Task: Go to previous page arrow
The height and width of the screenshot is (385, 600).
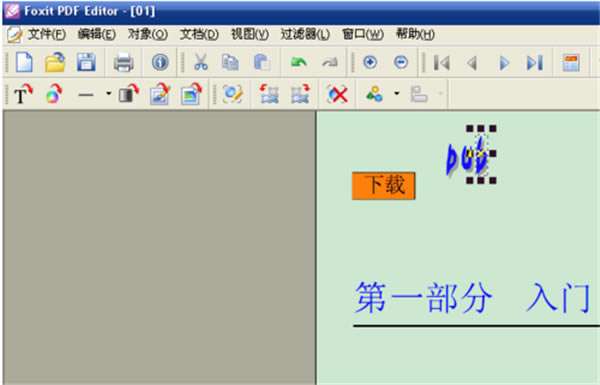Action: click(x=473, y=63)
